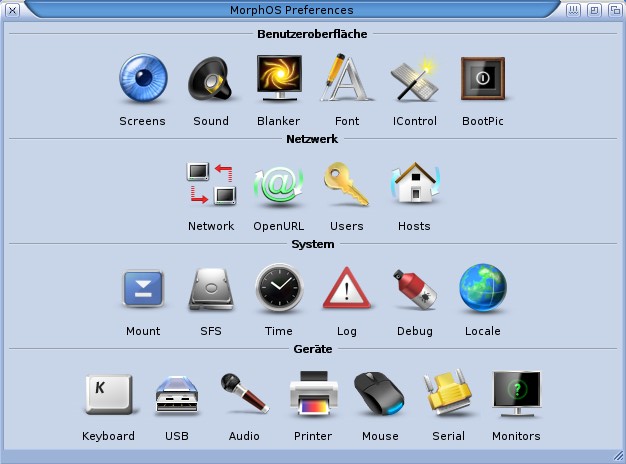Image resolution: width=626 pixels, height=464 pixels.
Task: Open the Time clock icon
Action: [279, 288]
